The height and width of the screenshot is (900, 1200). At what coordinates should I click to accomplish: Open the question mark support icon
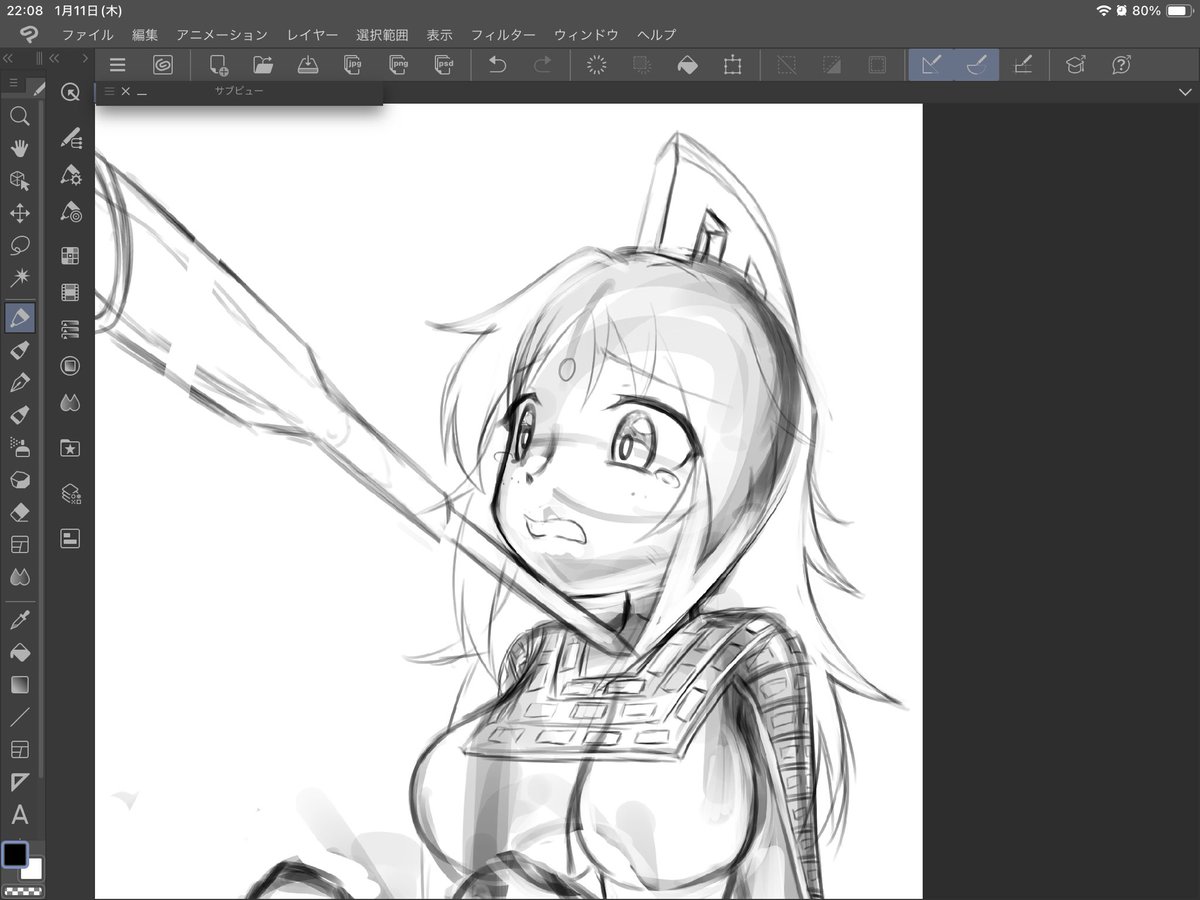[1121, 66]
